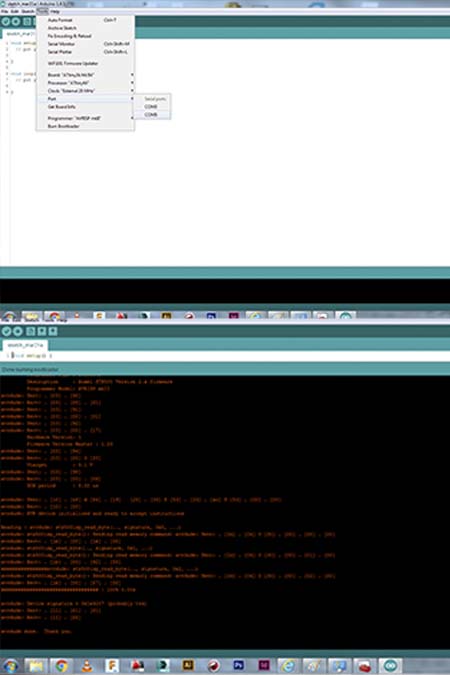Click Open sketch icon in lower Arduino window
Screen dimensions: 450x675
click(41, 331)
